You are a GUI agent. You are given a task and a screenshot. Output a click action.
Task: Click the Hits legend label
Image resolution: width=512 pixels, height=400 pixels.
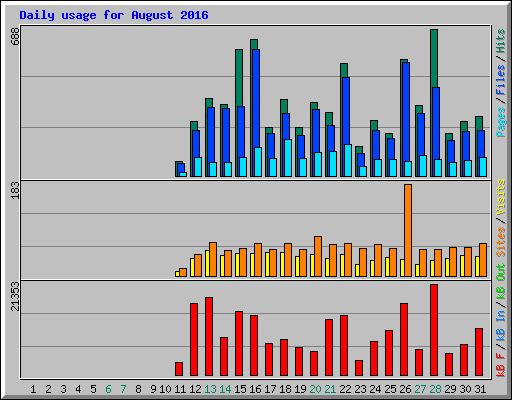coord(500,41)
